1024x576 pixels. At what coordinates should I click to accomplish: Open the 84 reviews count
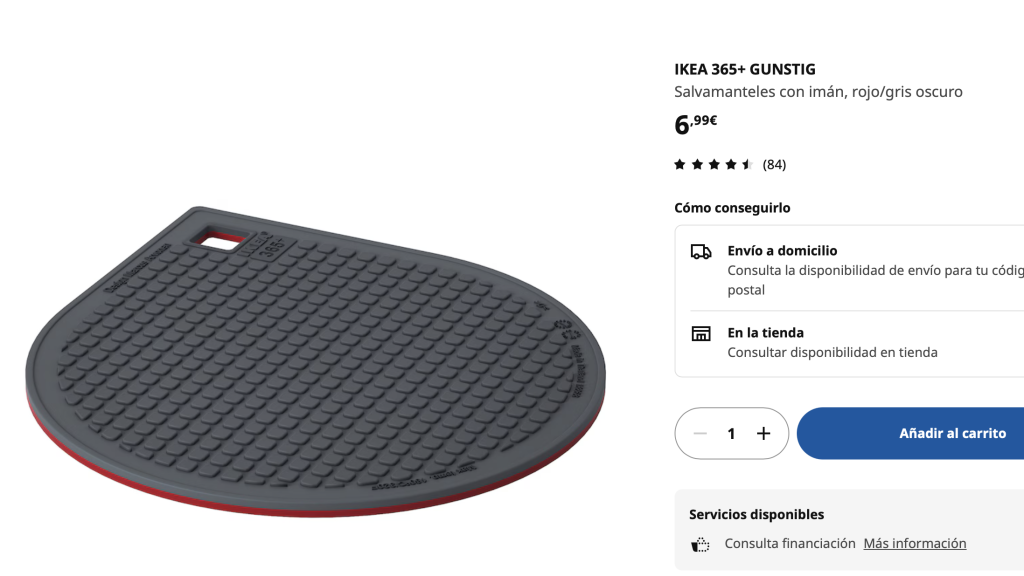coord(775,165)
